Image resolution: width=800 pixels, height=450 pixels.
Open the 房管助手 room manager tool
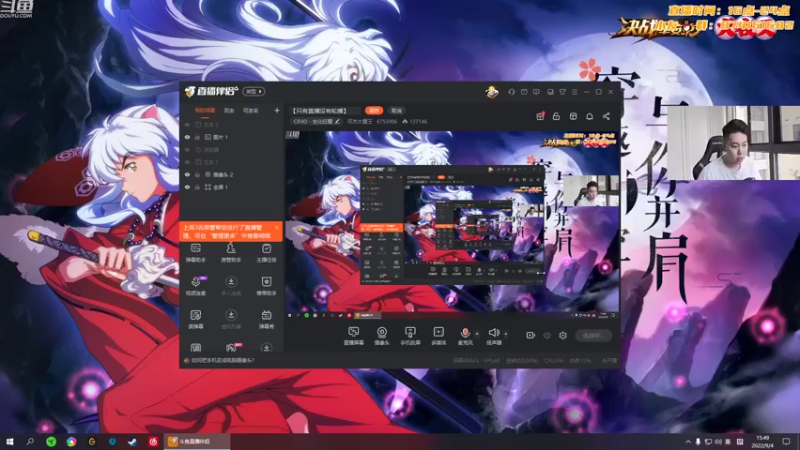coord(231,253)
